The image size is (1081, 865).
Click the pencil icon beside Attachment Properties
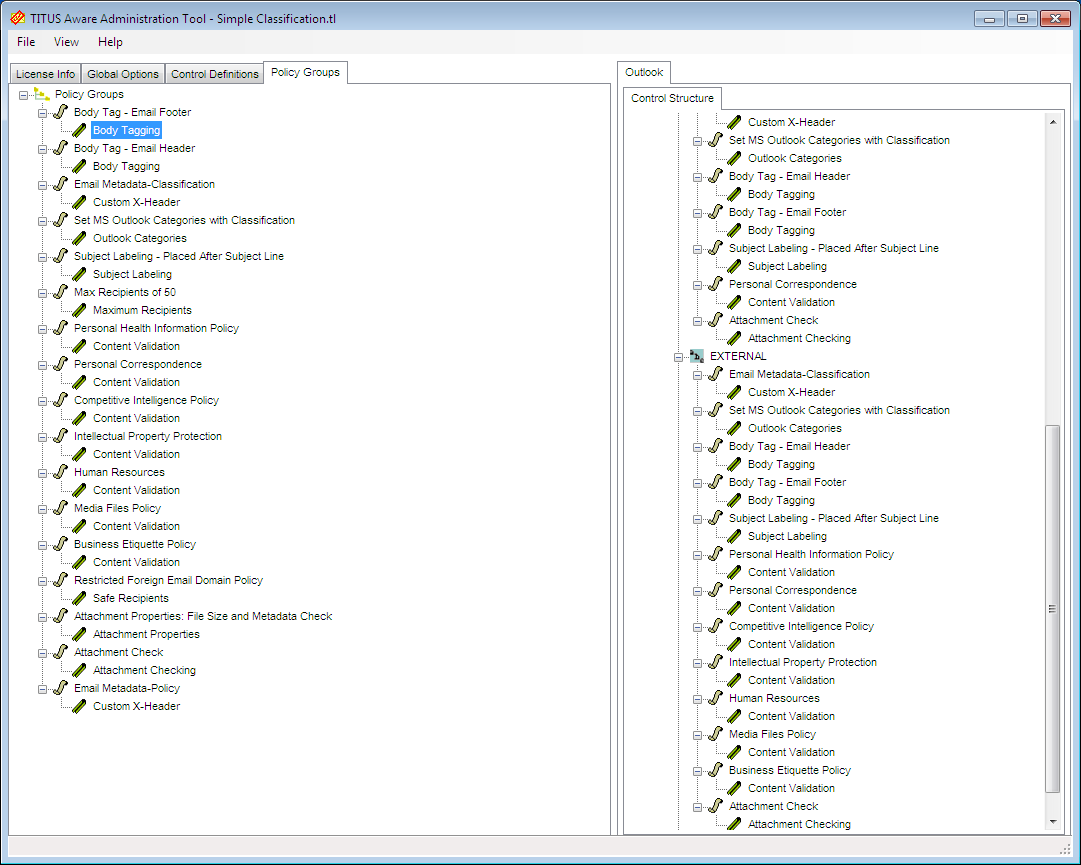[x=79, y=634]
